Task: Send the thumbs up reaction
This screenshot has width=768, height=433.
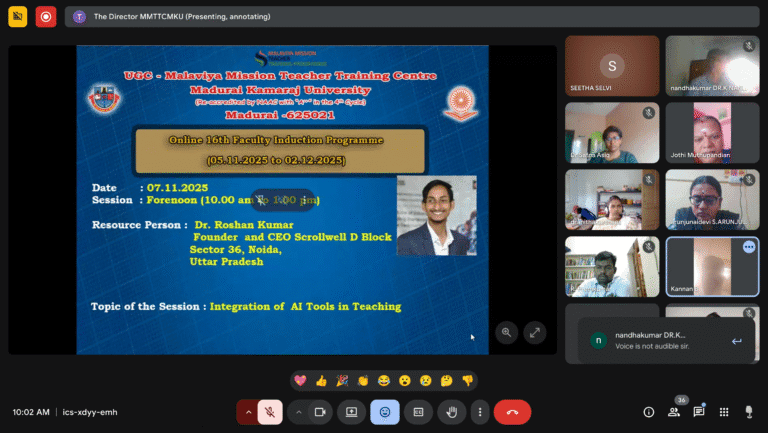Action: coord(321,380)
